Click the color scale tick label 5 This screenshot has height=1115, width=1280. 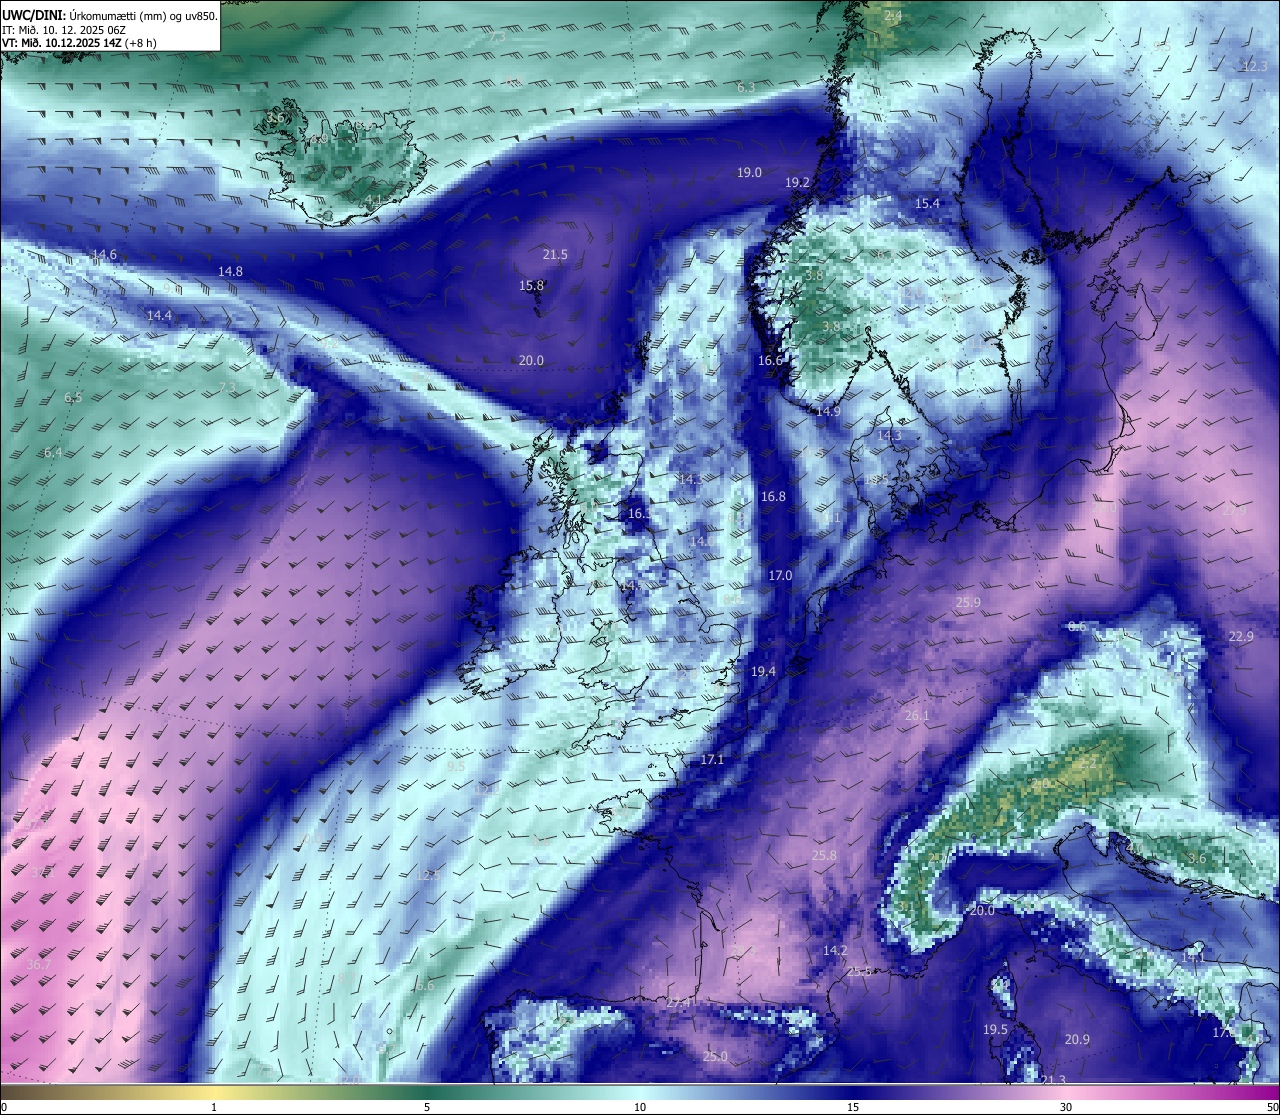pyautogui.click(x=427, y=1107)
